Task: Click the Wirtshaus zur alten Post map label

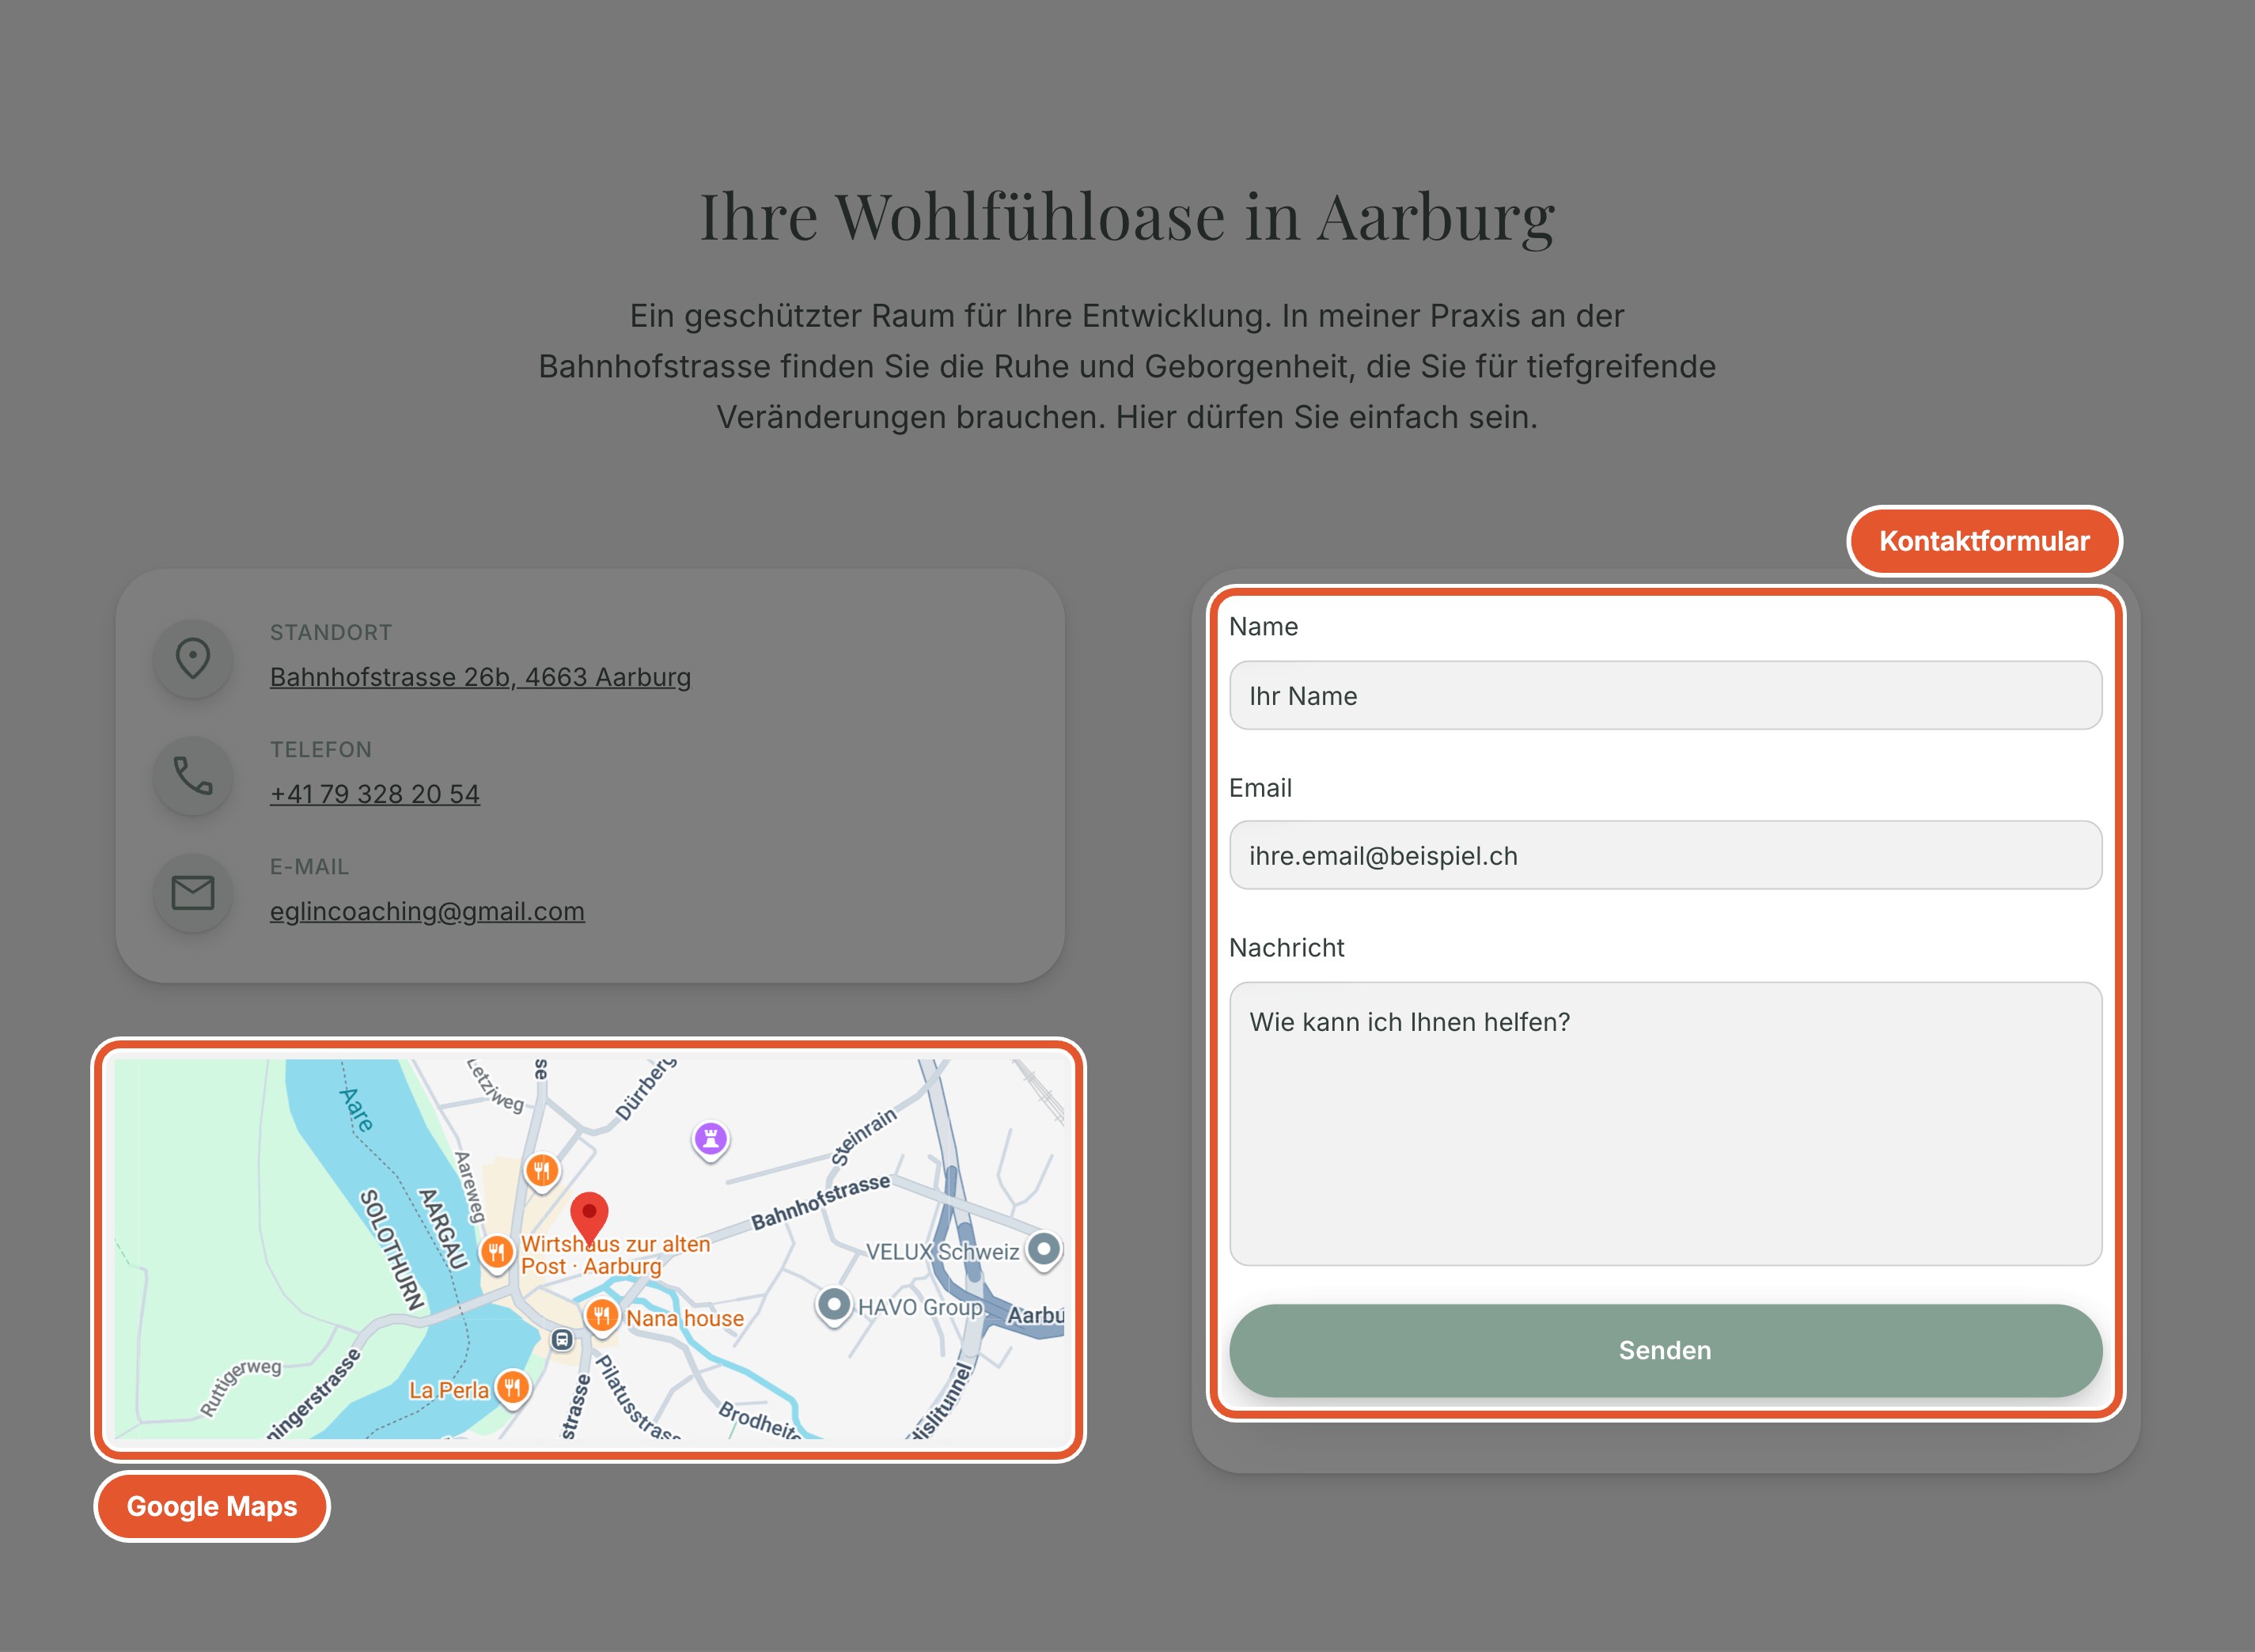Action: click(615, 1255)
